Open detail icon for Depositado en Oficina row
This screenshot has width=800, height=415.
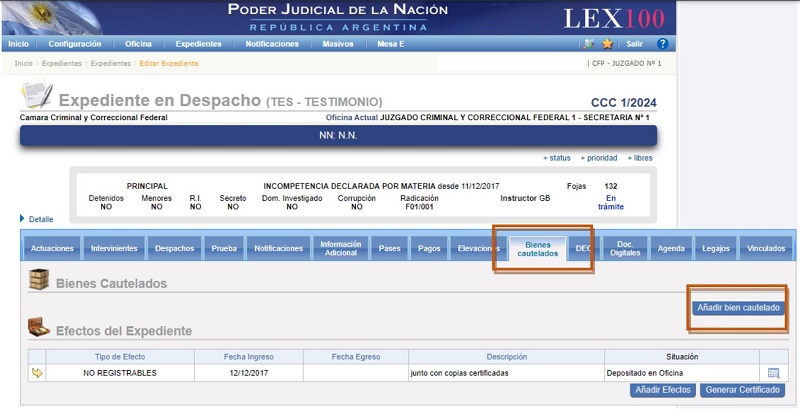773,373
